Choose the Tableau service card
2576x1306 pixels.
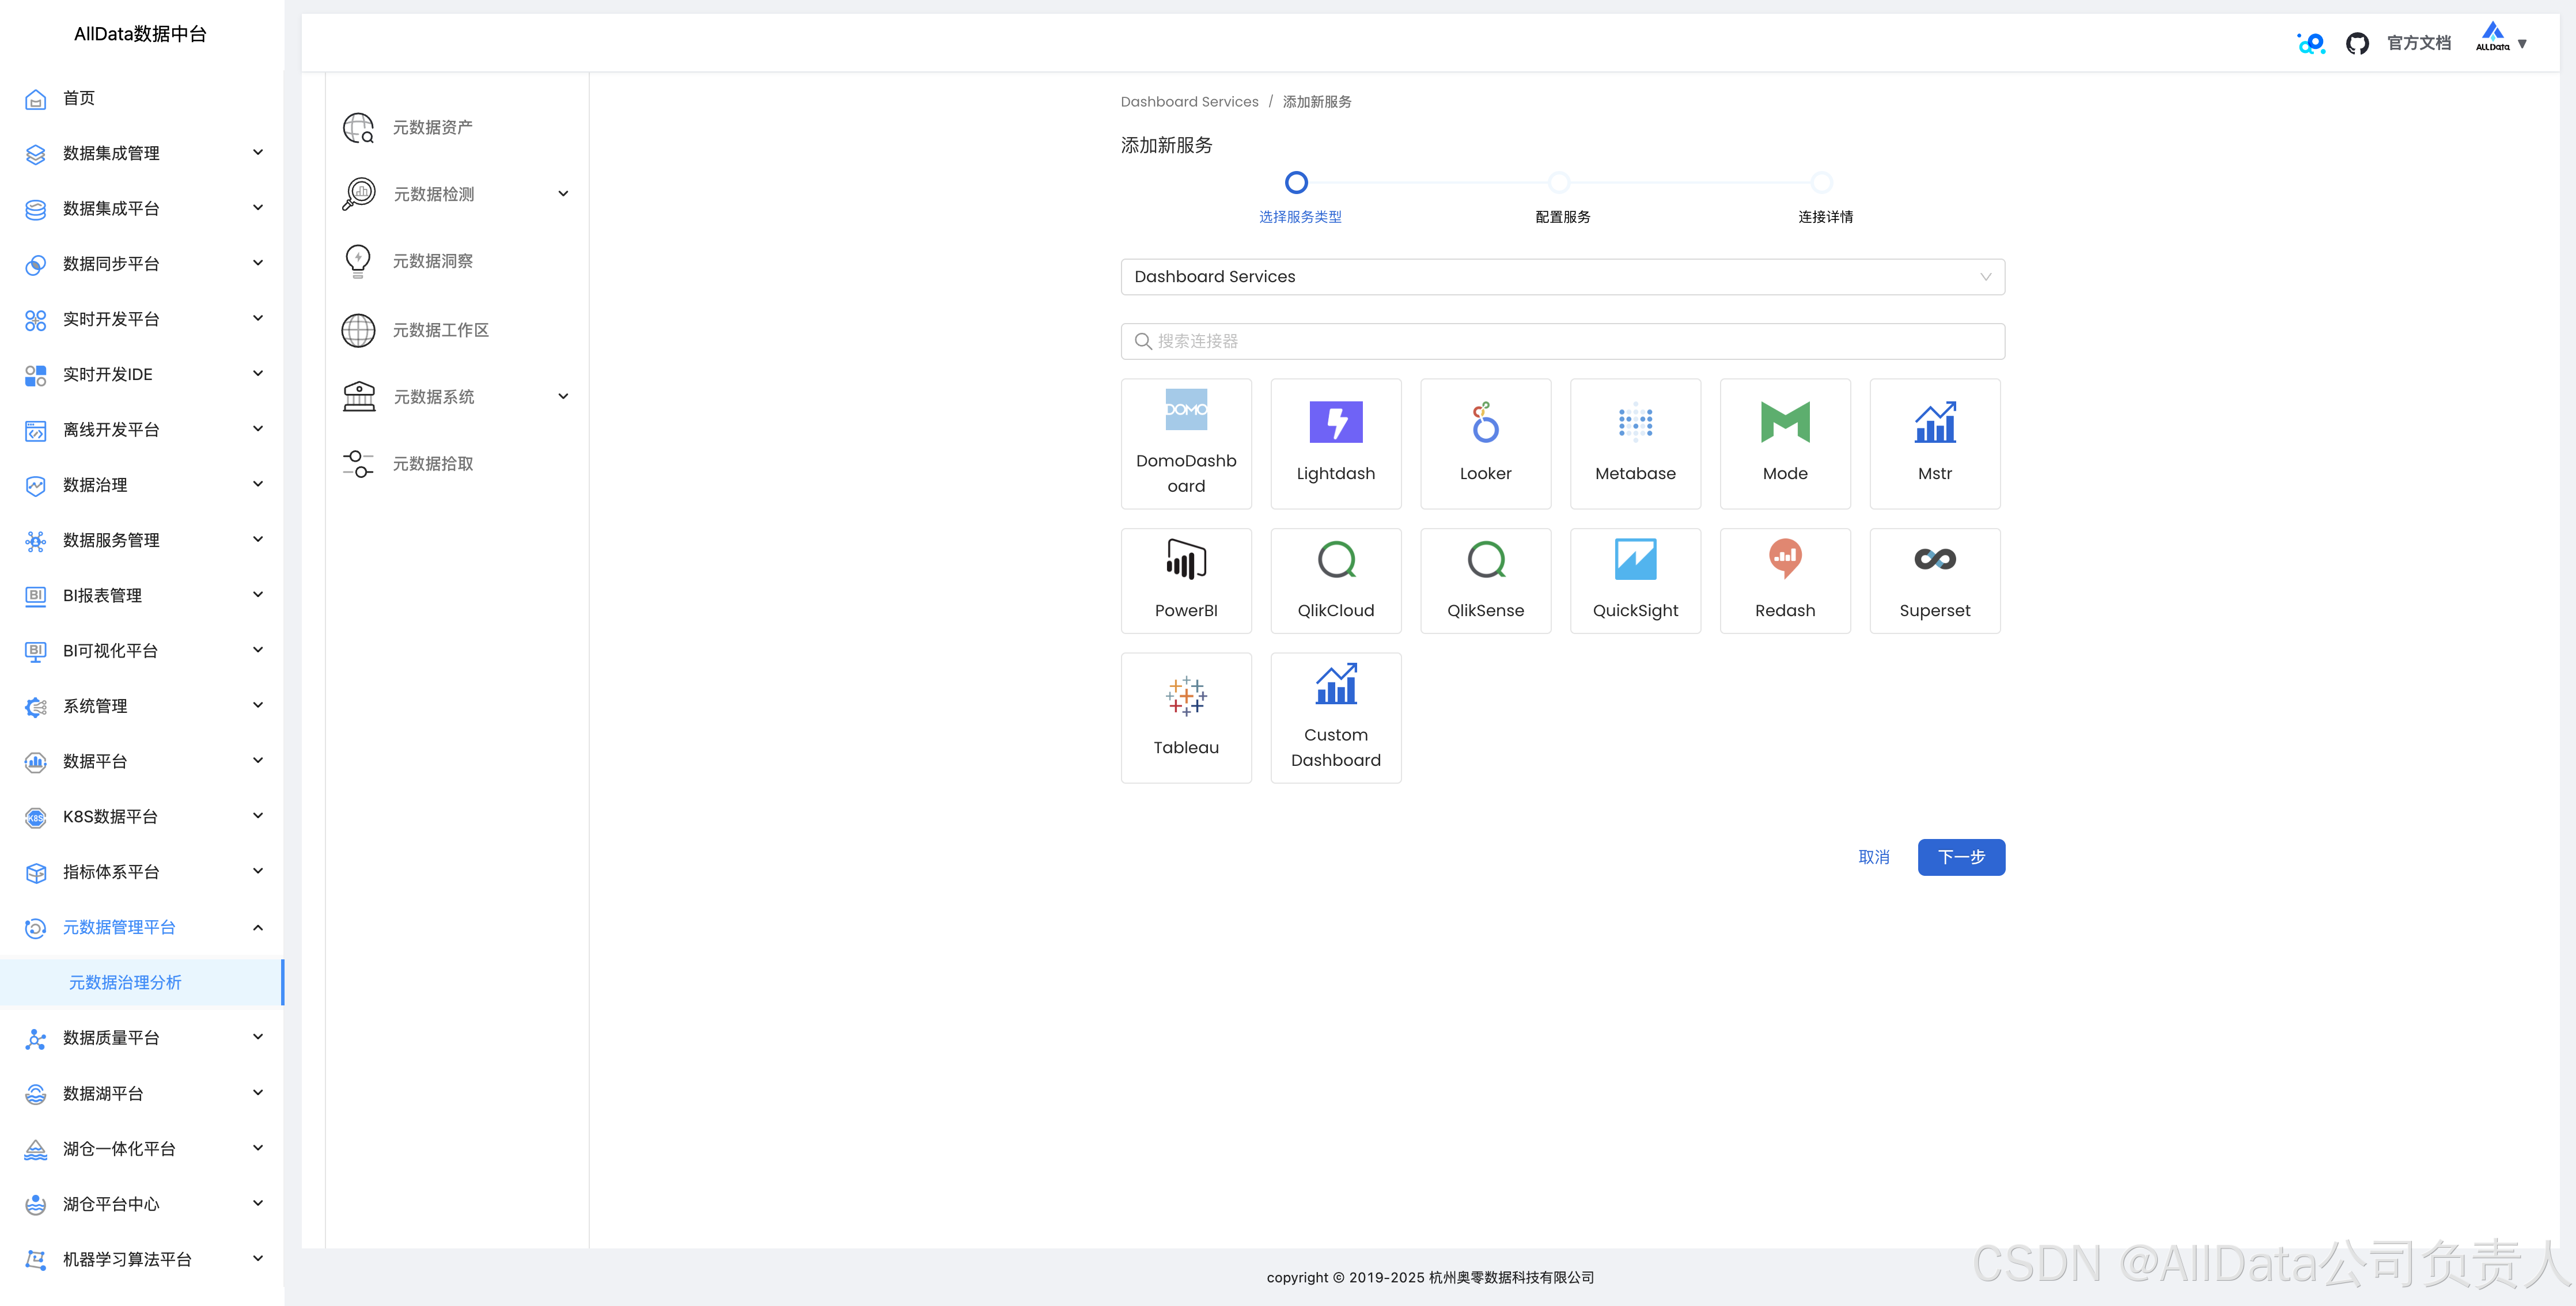pyautogui.click(x=1186, y=717)
